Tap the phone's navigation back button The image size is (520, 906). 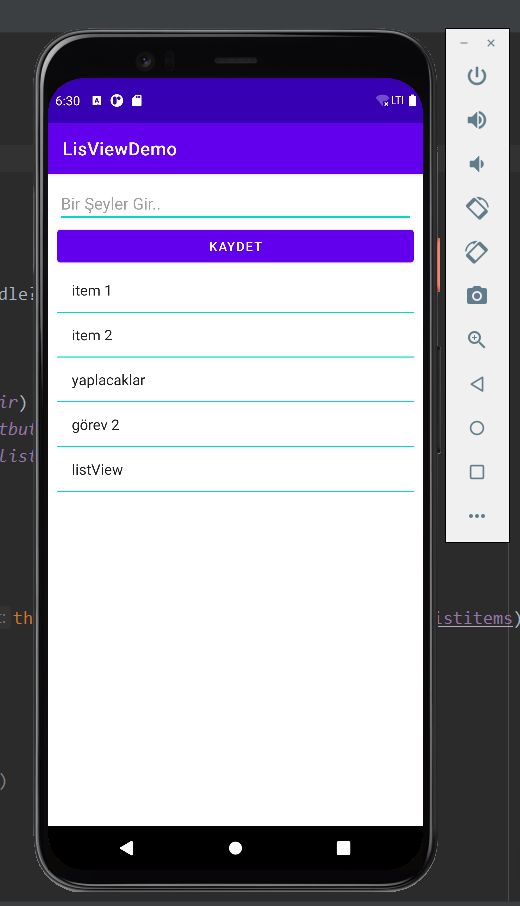pyautogui.click(x=127, y=848)
